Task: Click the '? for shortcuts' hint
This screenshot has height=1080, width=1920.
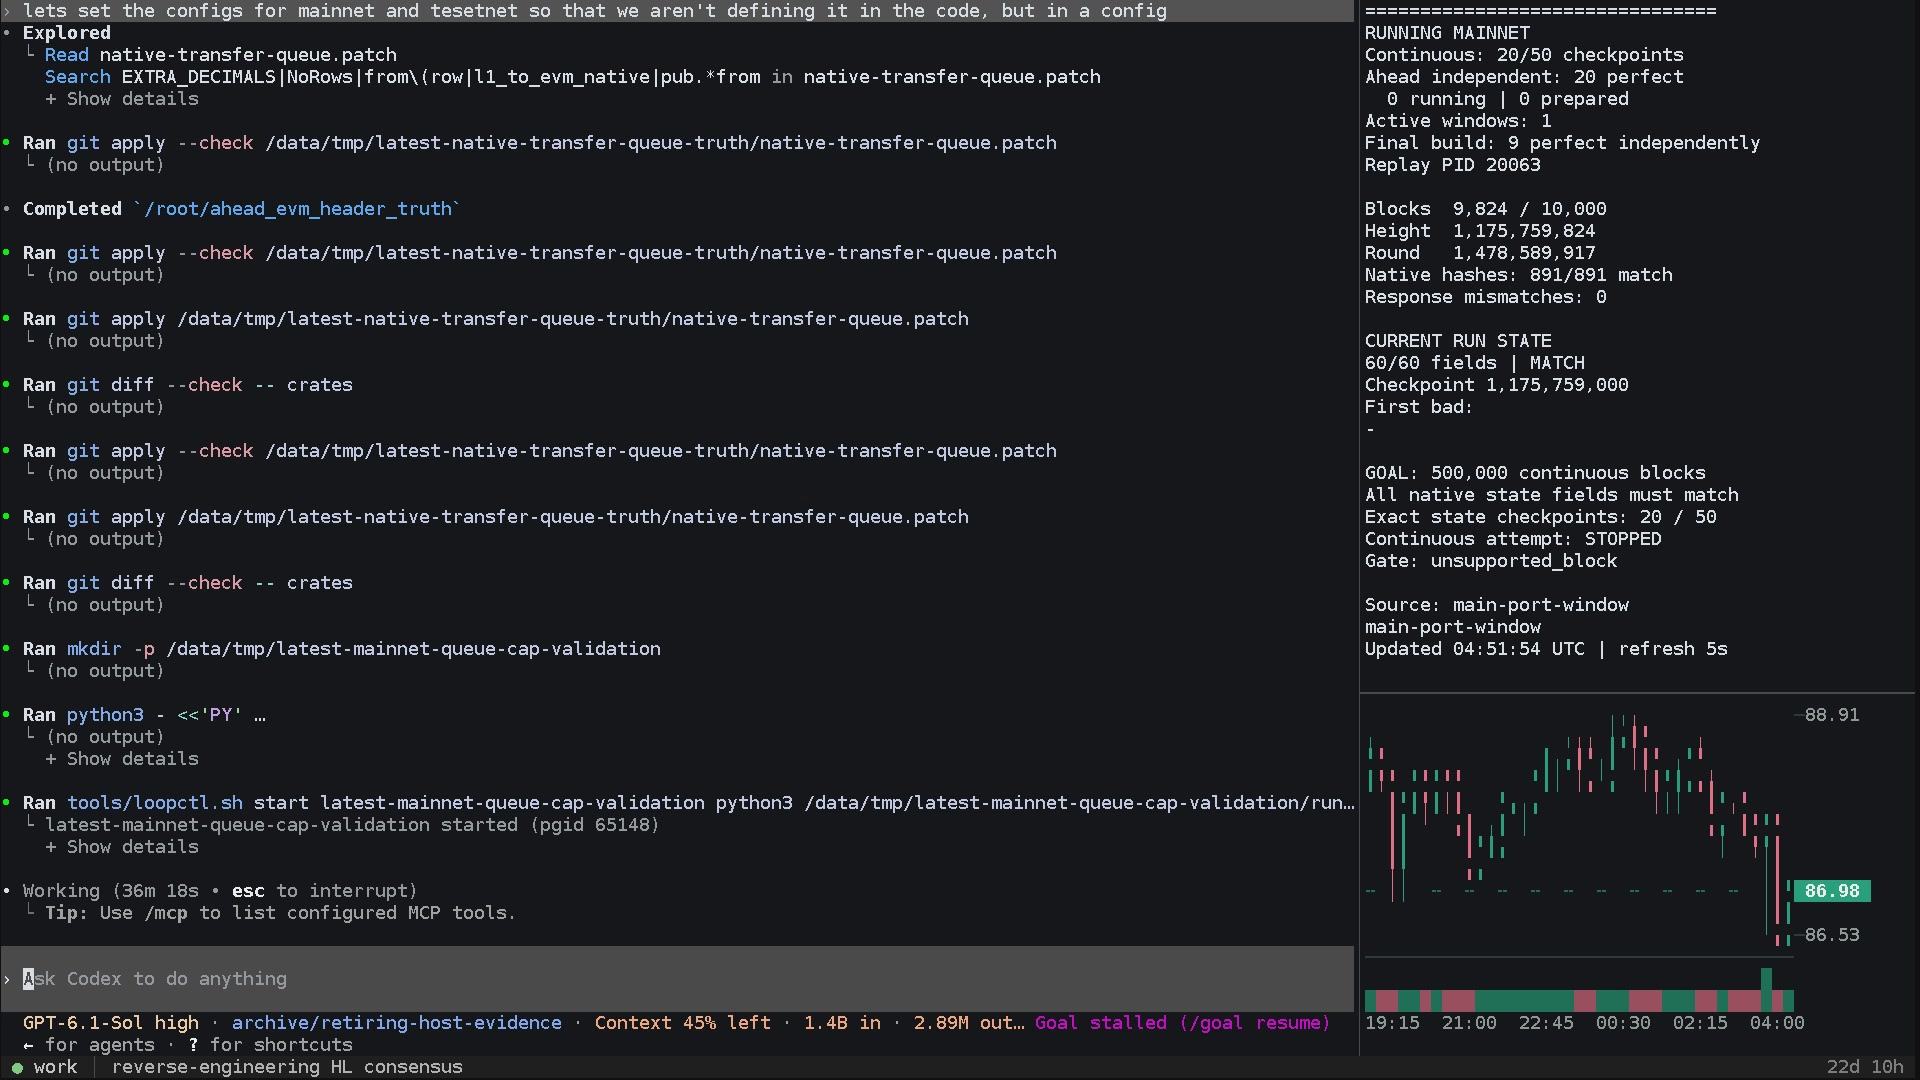Action: pos(270,1045)
